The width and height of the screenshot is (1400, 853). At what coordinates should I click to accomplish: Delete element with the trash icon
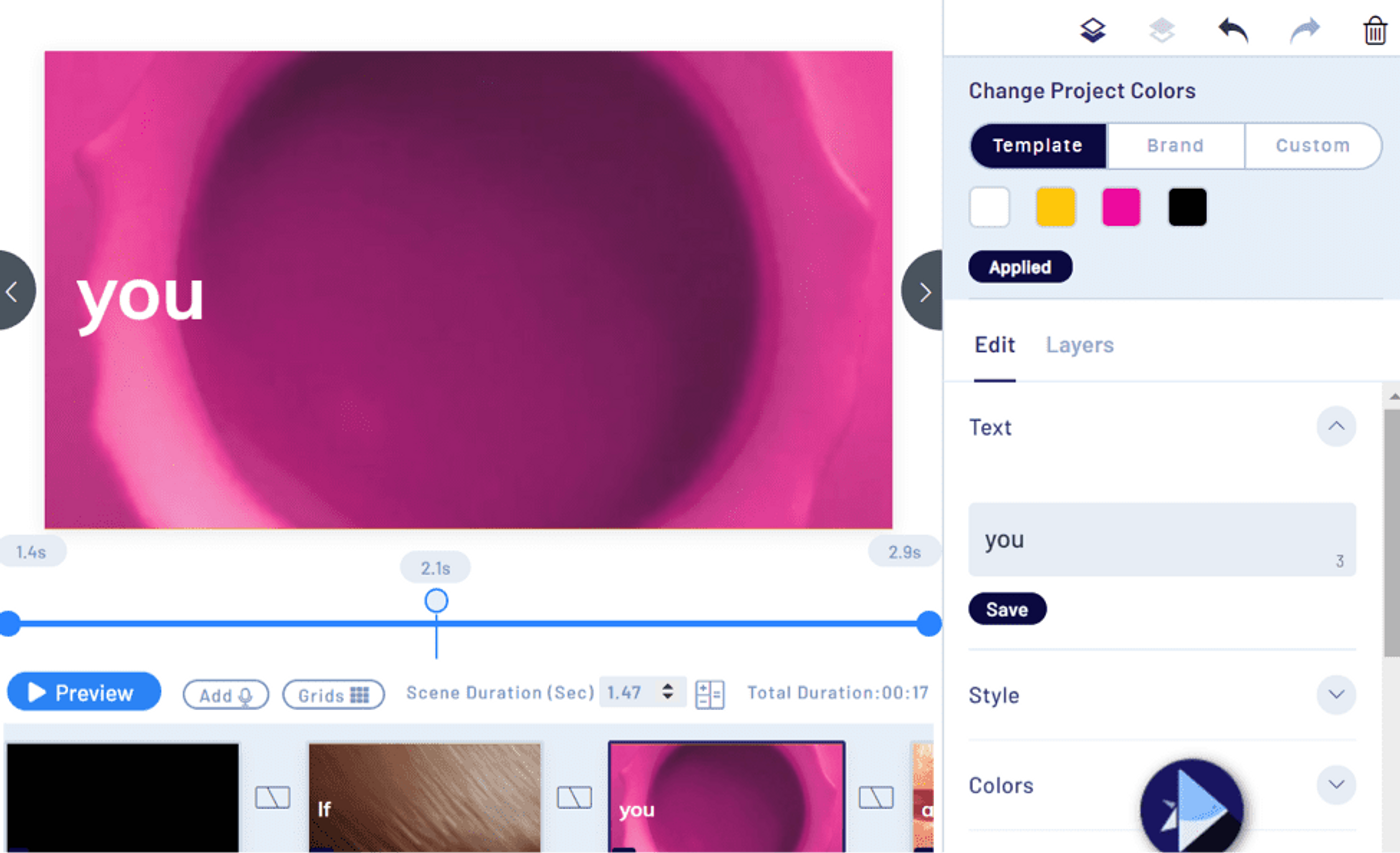[1375, 31]
